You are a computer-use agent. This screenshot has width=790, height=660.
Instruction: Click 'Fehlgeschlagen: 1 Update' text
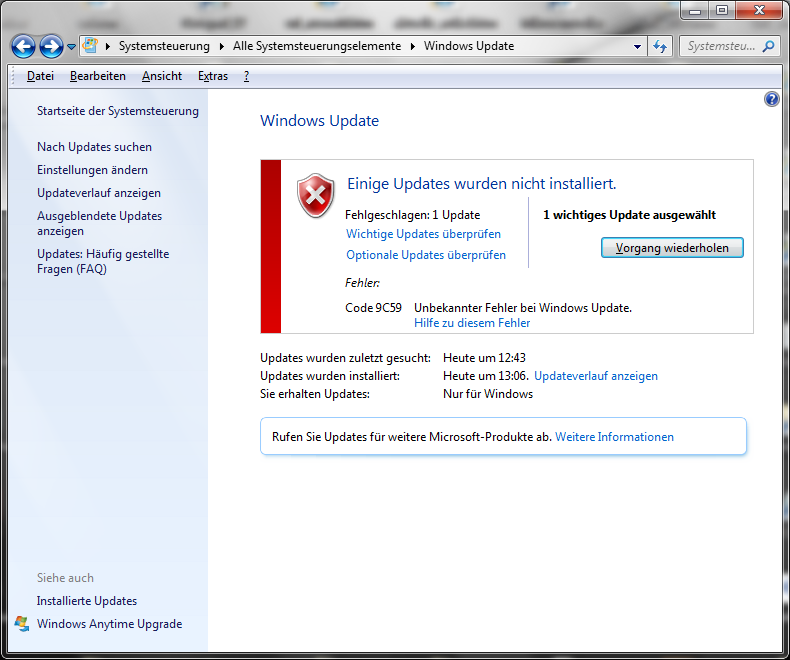412,215
